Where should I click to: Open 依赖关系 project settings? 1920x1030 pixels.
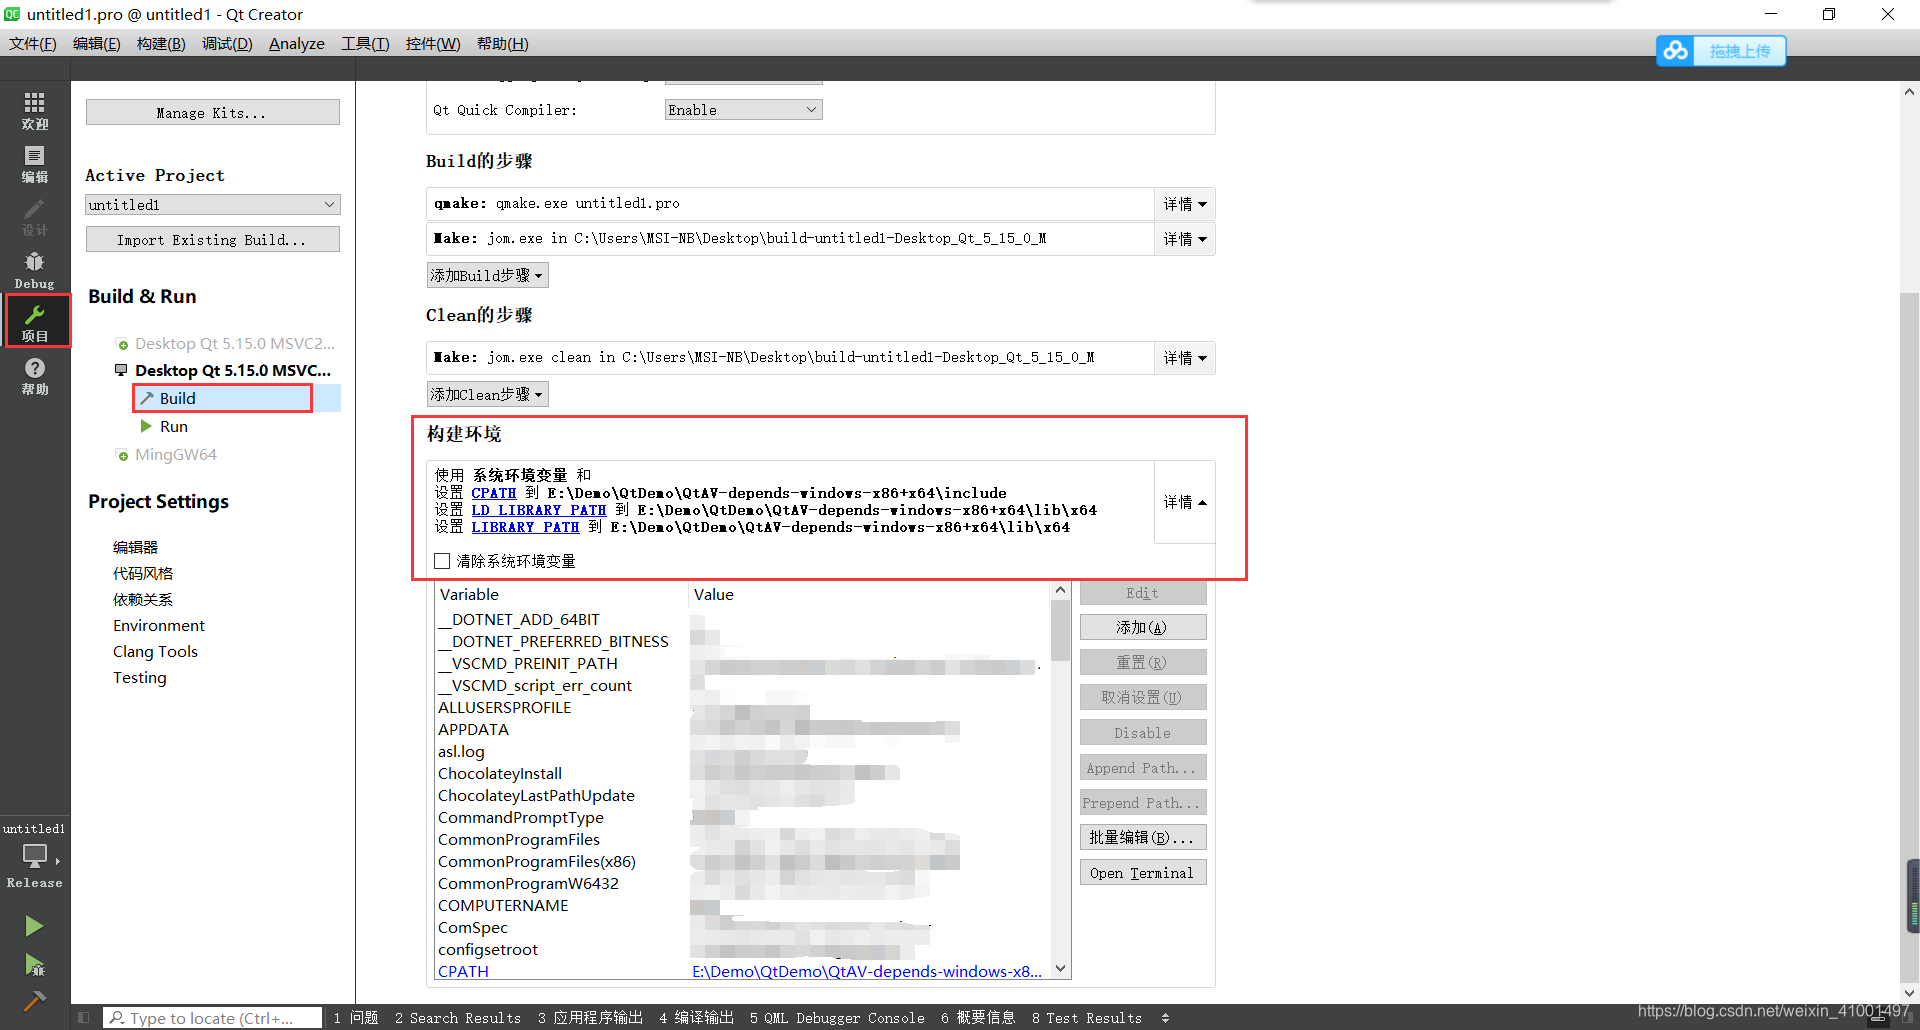[143, 599]
